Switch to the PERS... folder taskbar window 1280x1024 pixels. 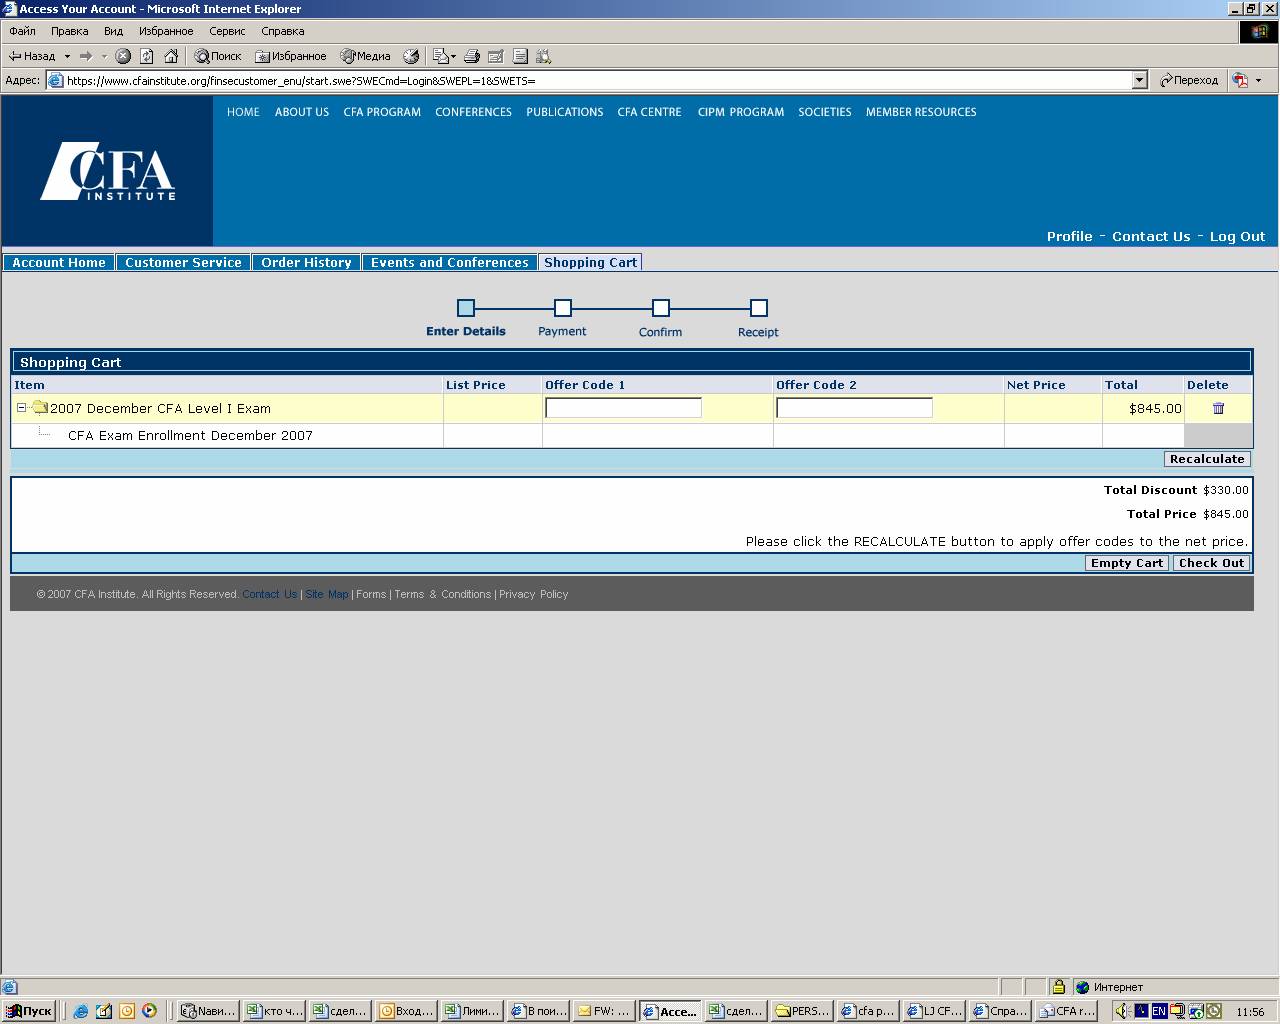(802, 1011)
